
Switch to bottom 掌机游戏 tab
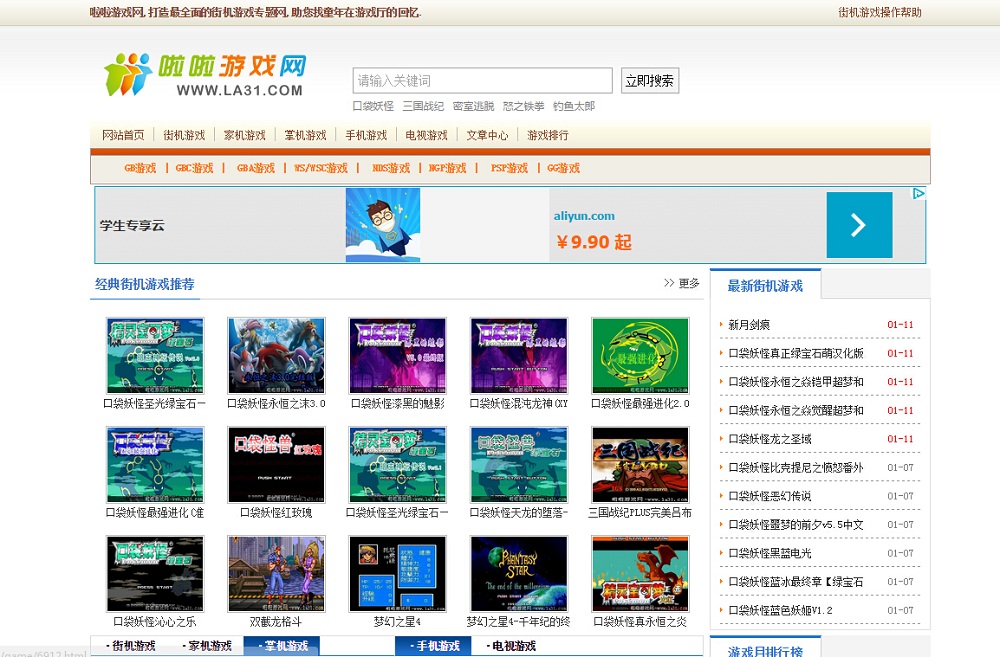click(282, 646)
